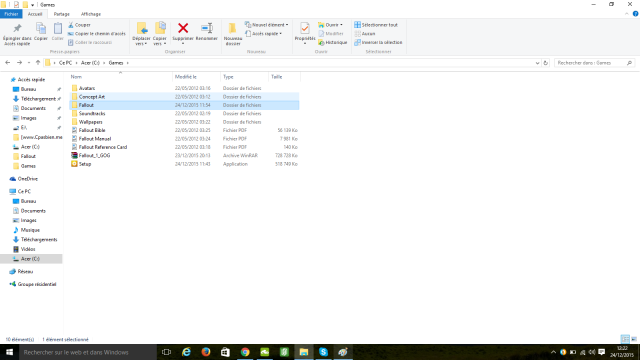Open the Ouvrir ribbon dropdown
This screenshot has height=360, width=640.
point(330,25)
